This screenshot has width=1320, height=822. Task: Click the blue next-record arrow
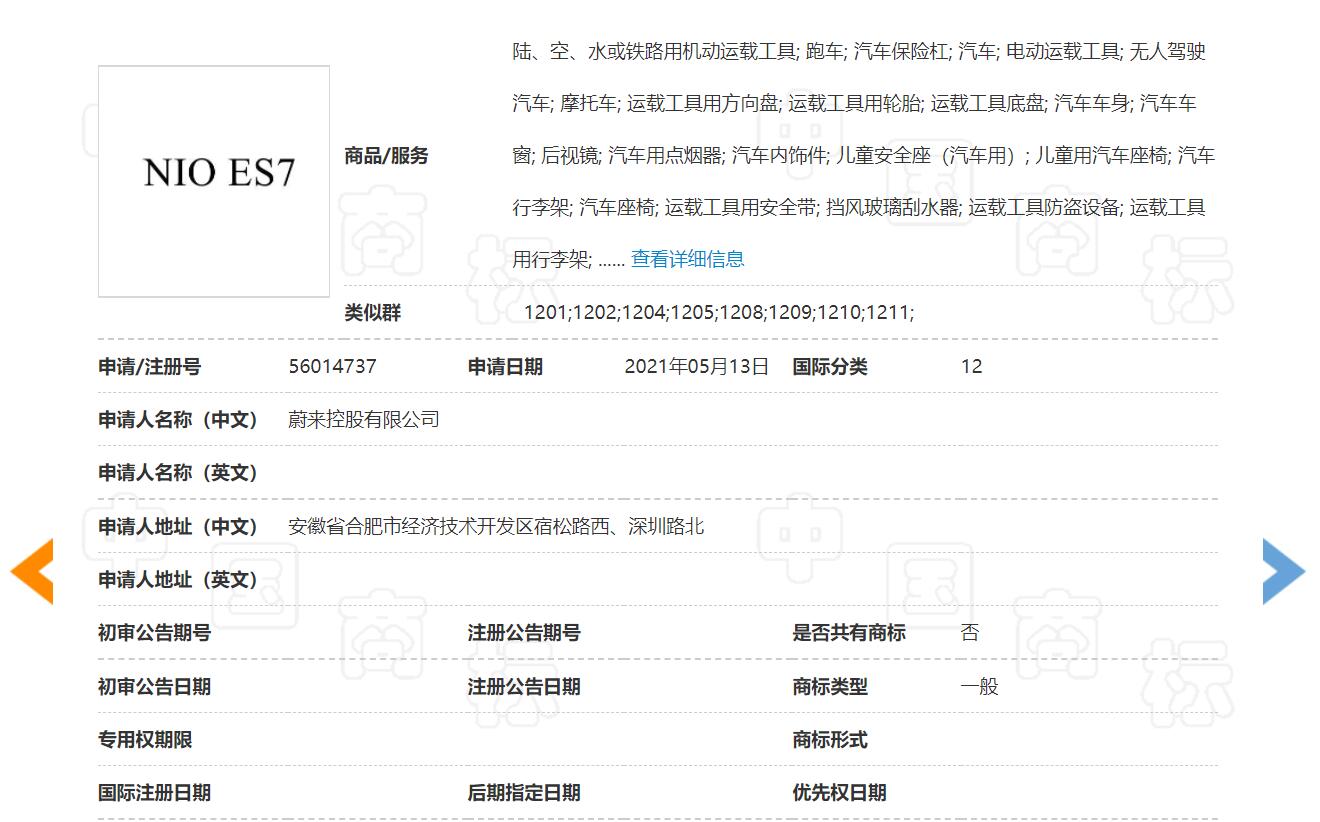[1285, 571]
